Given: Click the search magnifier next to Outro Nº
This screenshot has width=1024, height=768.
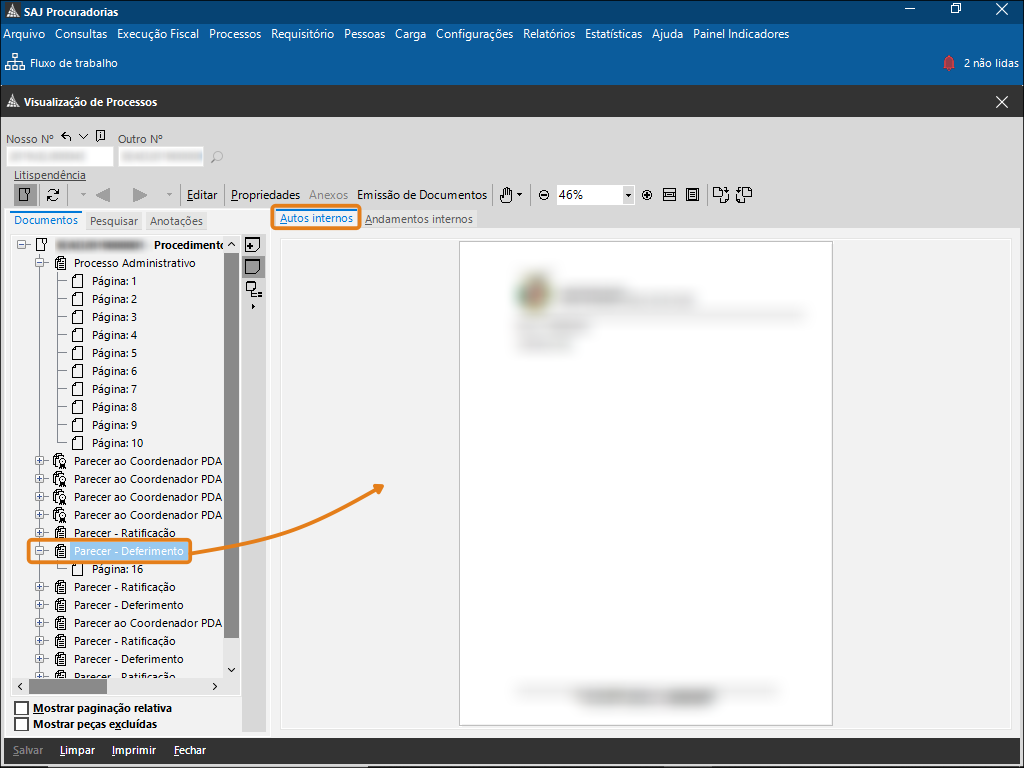Looking at the screenshot, I should coord(217,157).
